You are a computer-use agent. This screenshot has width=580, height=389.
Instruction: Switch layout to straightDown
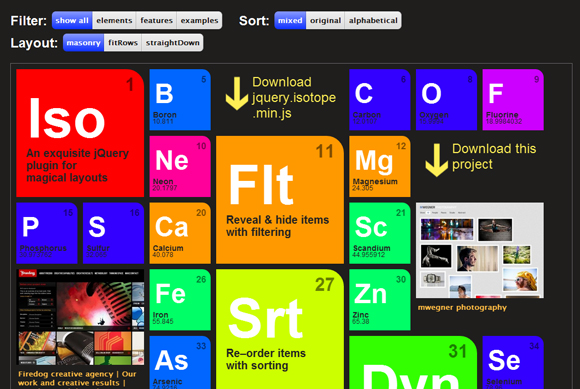[172, 43]
